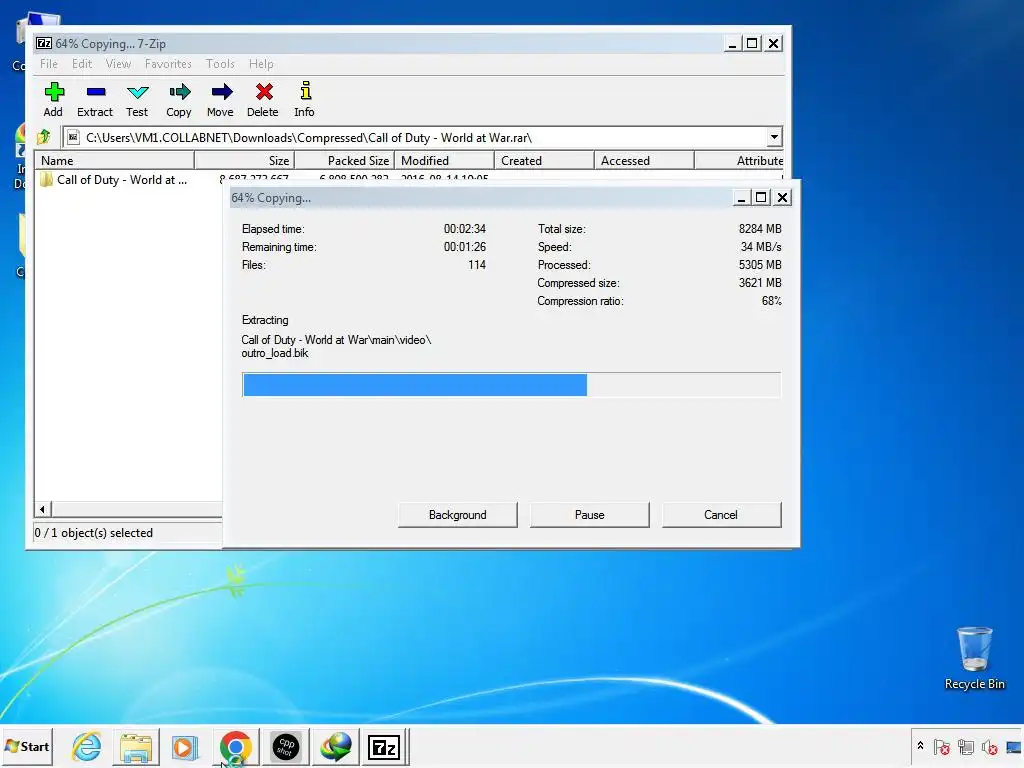This screenshot has height=768, width=1024.
Task: Click the Action Center flag tray icon
Action: click(942, 746)
